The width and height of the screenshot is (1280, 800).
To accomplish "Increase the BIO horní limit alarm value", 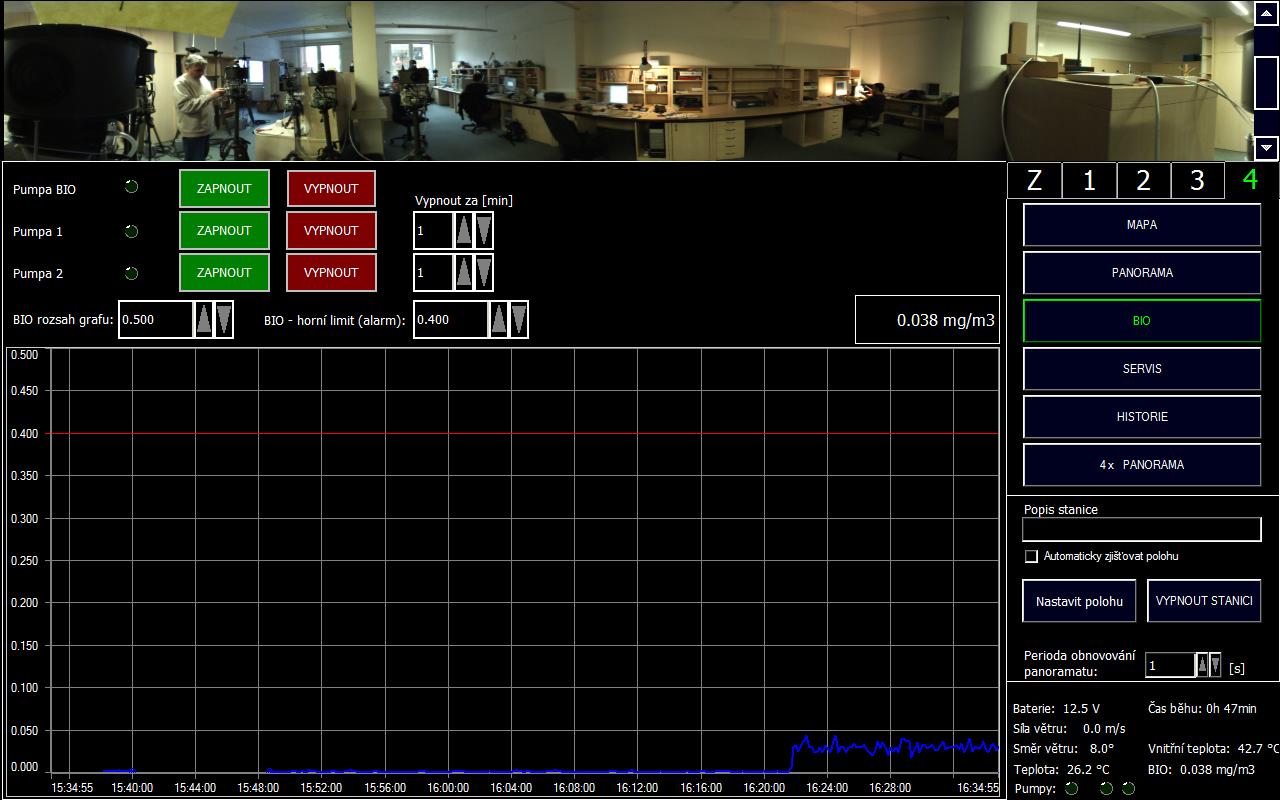I will 499,320.
